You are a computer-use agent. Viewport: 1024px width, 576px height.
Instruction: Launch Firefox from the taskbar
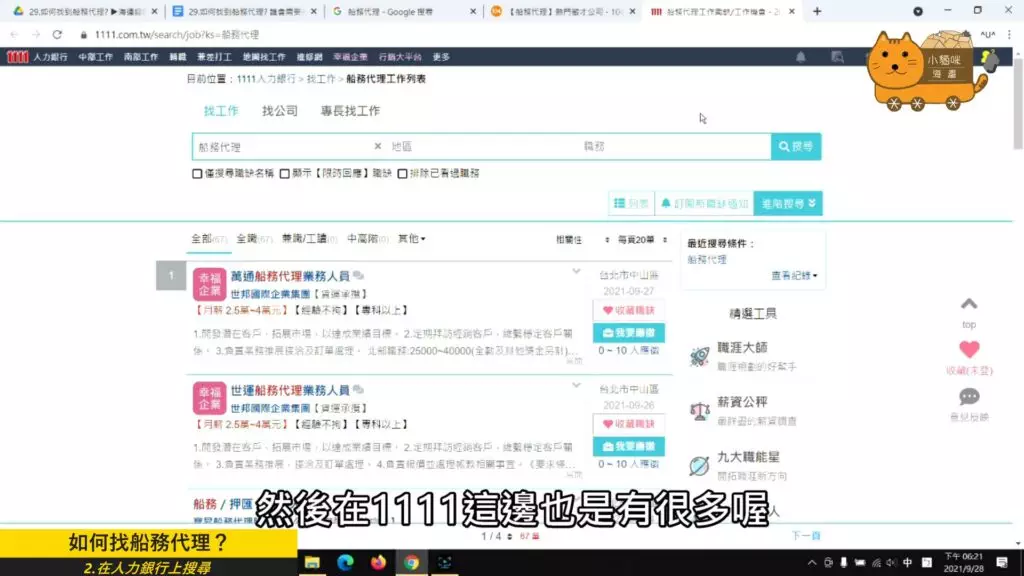pos(378,562)
